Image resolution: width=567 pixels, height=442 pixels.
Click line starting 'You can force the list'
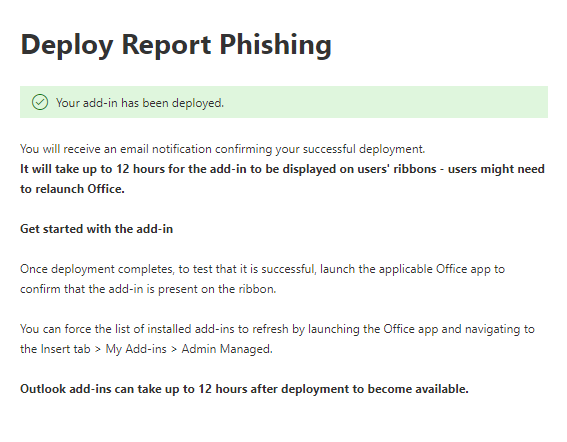point(277,329)
